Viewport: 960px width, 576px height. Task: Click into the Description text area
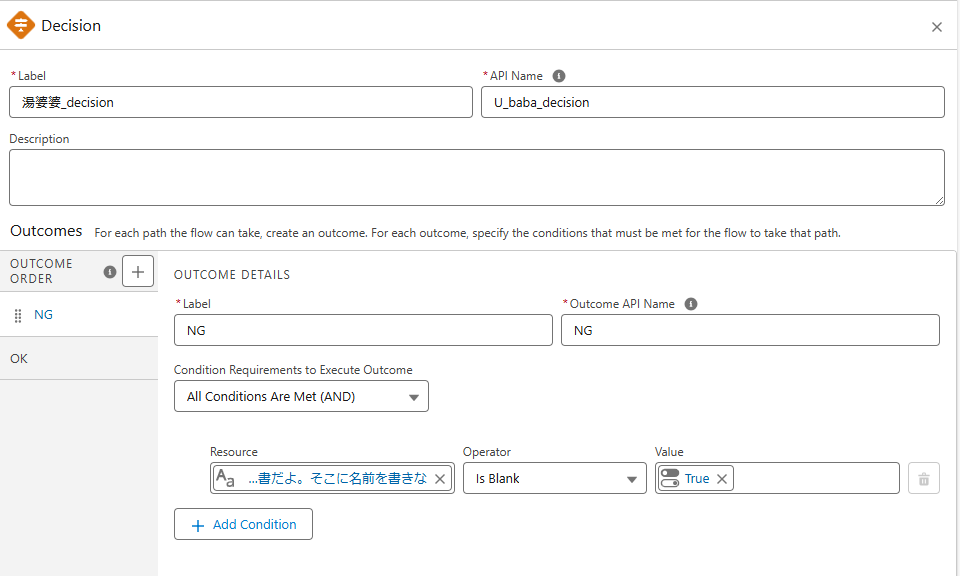(476, 178)
